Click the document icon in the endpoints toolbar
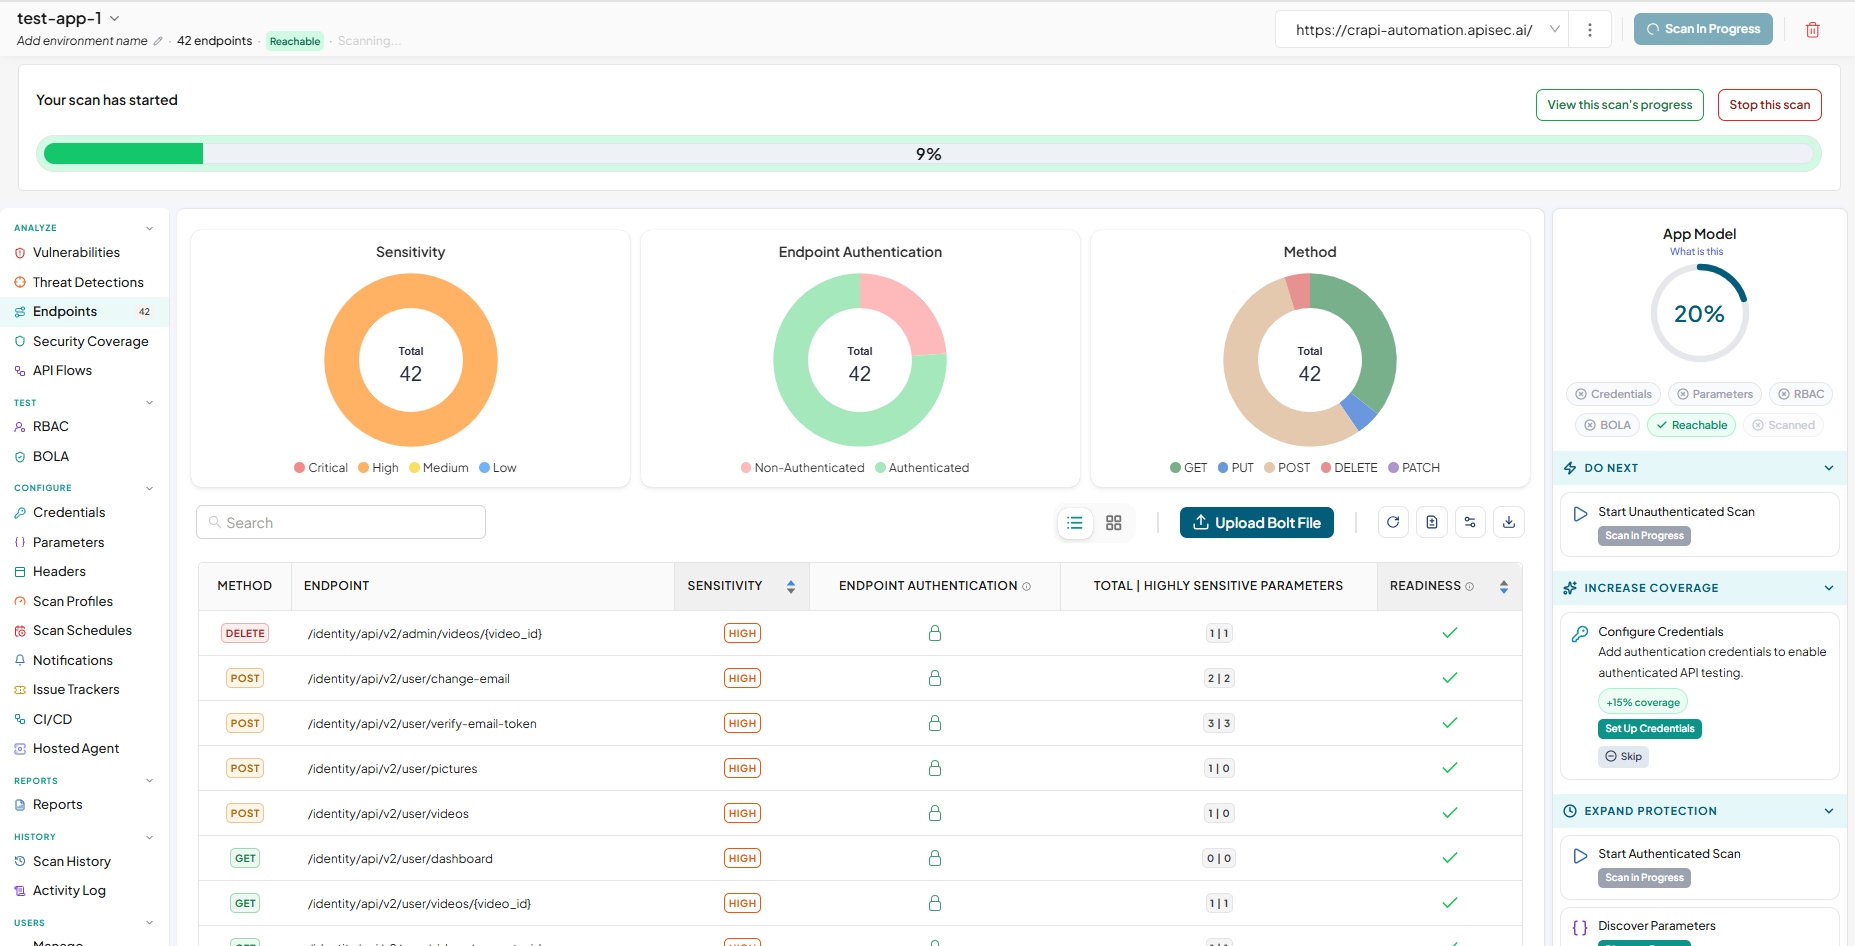Viewport: 1855px width, 946px height. click(1432, 522)
